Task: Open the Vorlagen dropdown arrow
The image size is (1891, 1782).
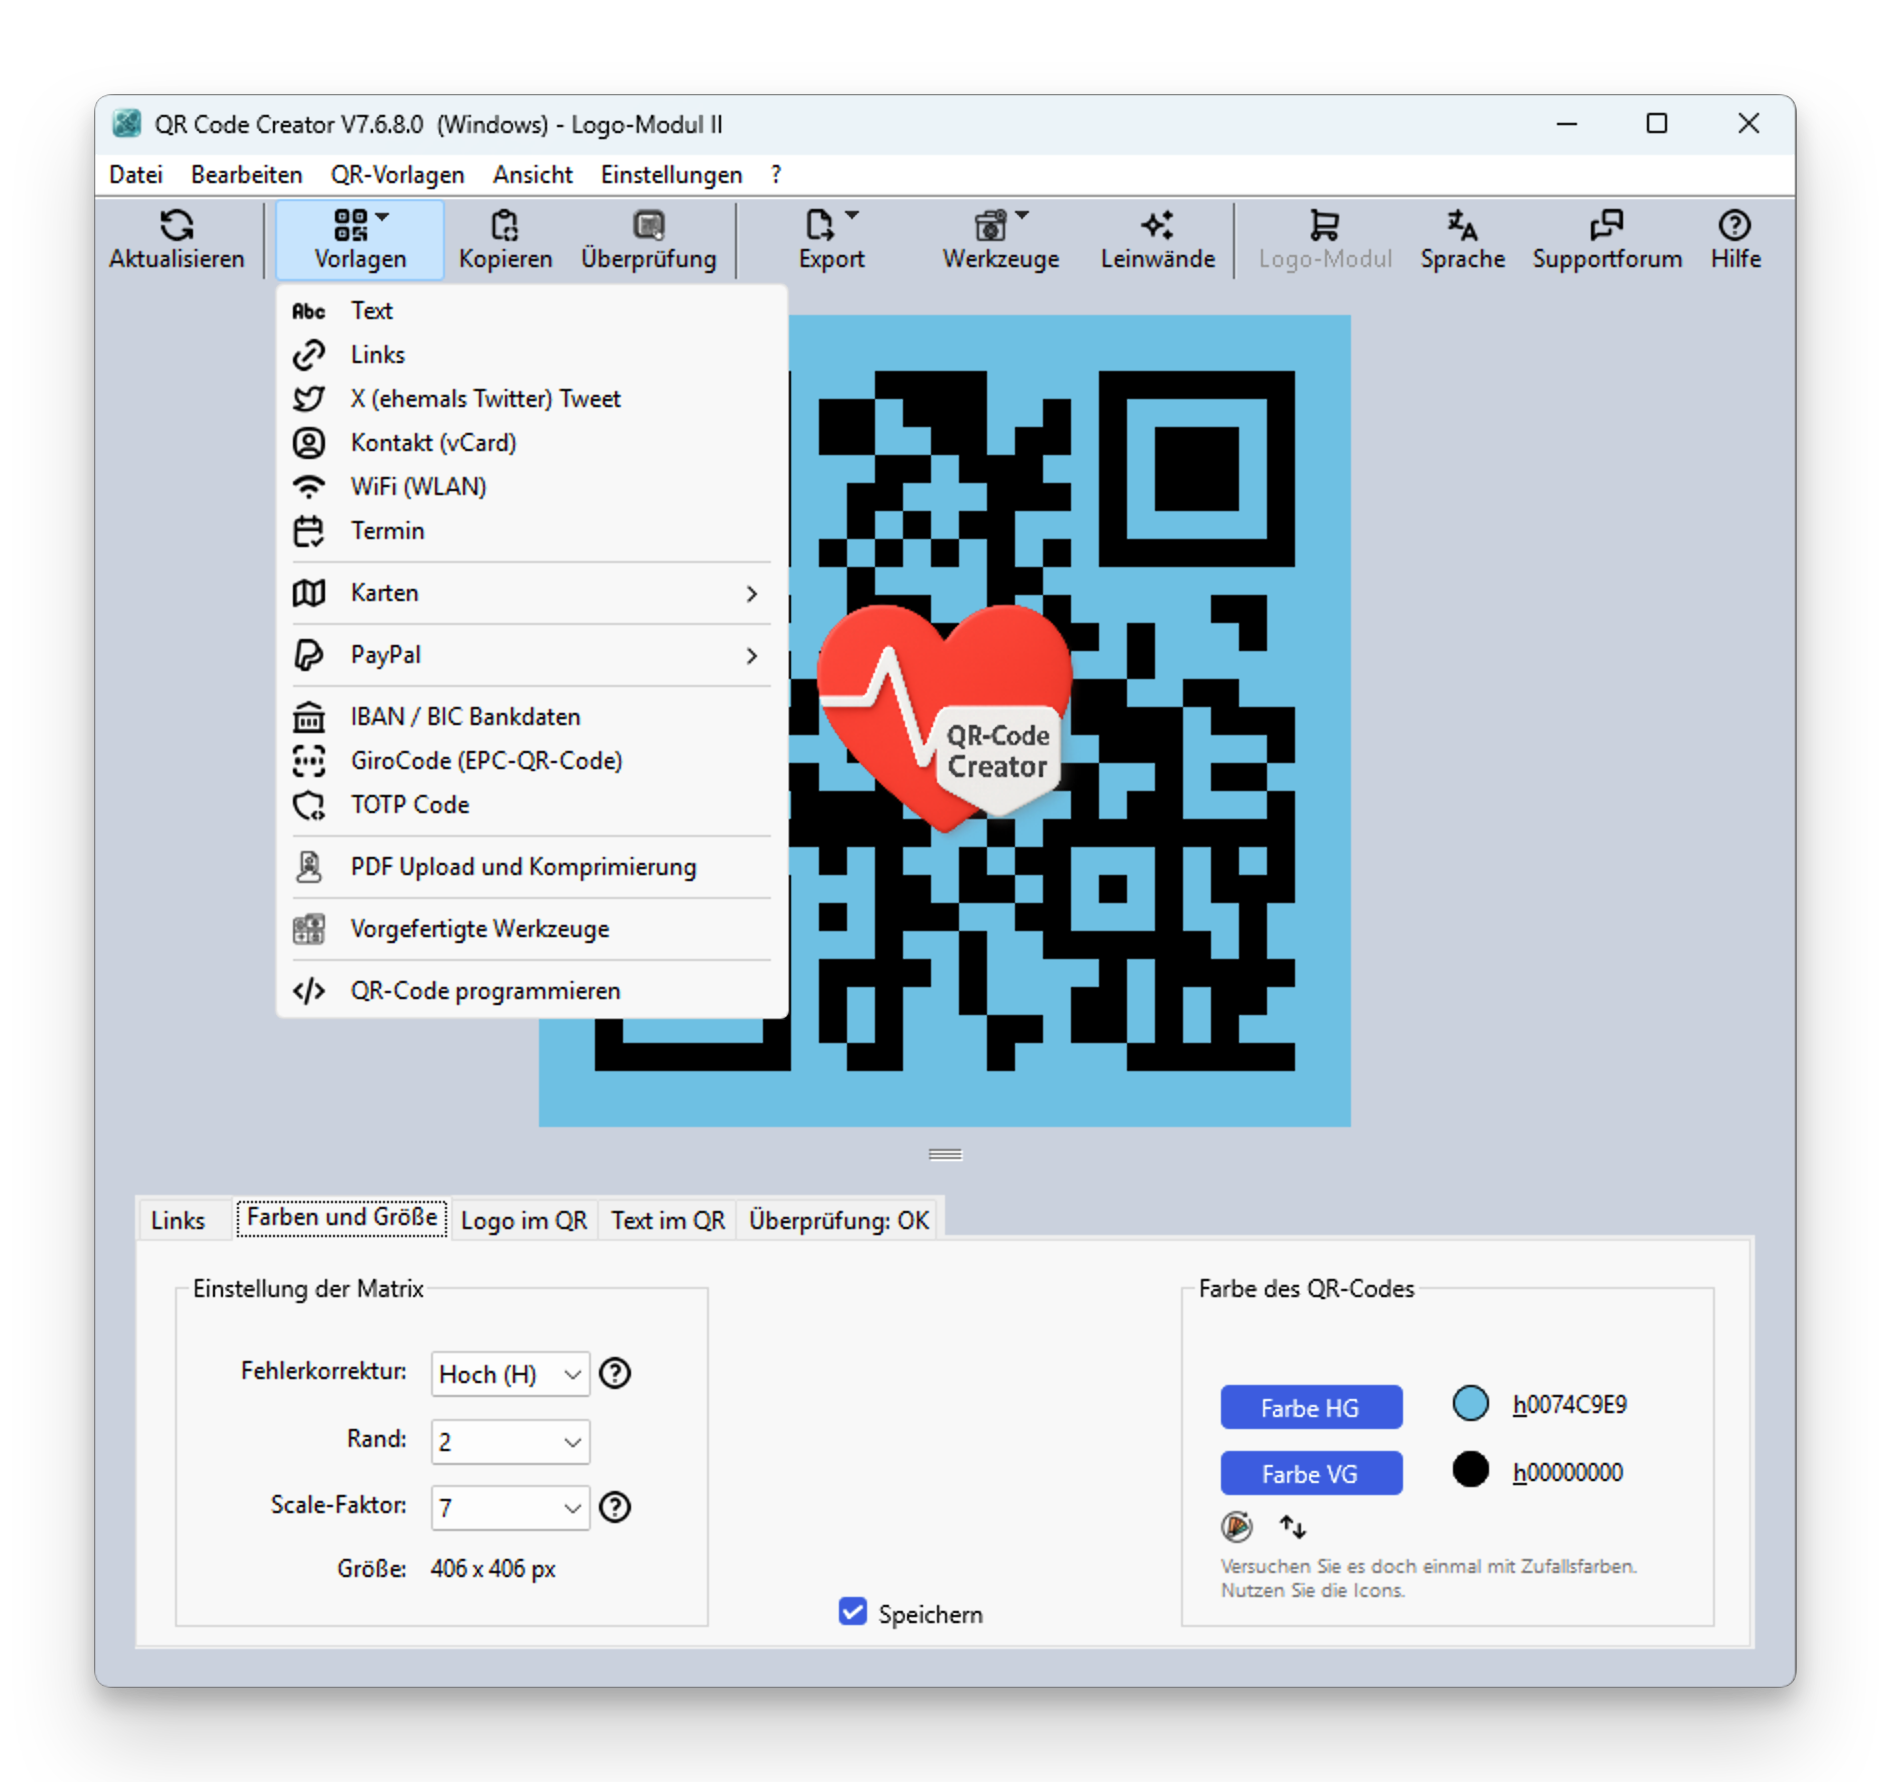Action: (x=382, y=215)
